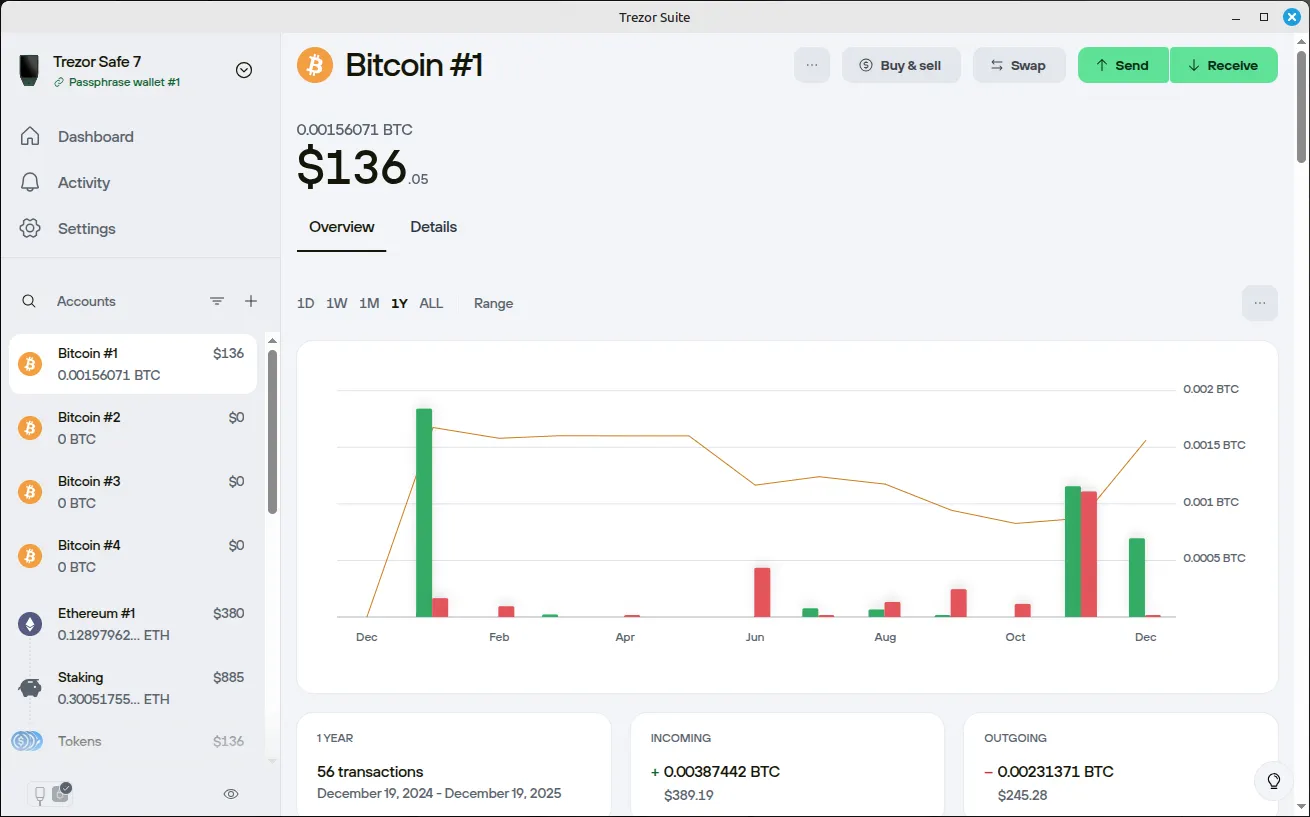Click the assistant lightbulb button
The width and height of the screenshot is (1310, 817).
(1273, 781)
